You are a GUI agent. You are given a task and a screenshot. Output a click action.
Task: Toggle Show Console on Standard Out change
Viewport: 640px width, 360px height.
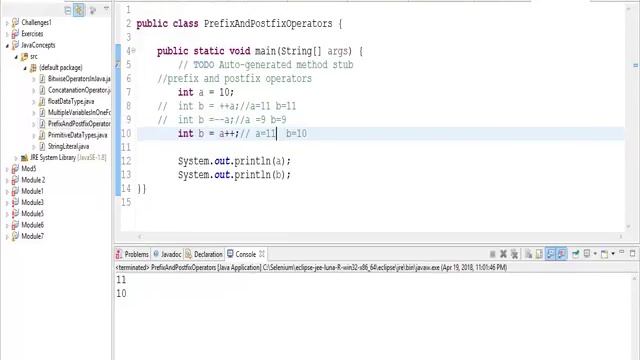click(x=551, y=254)
